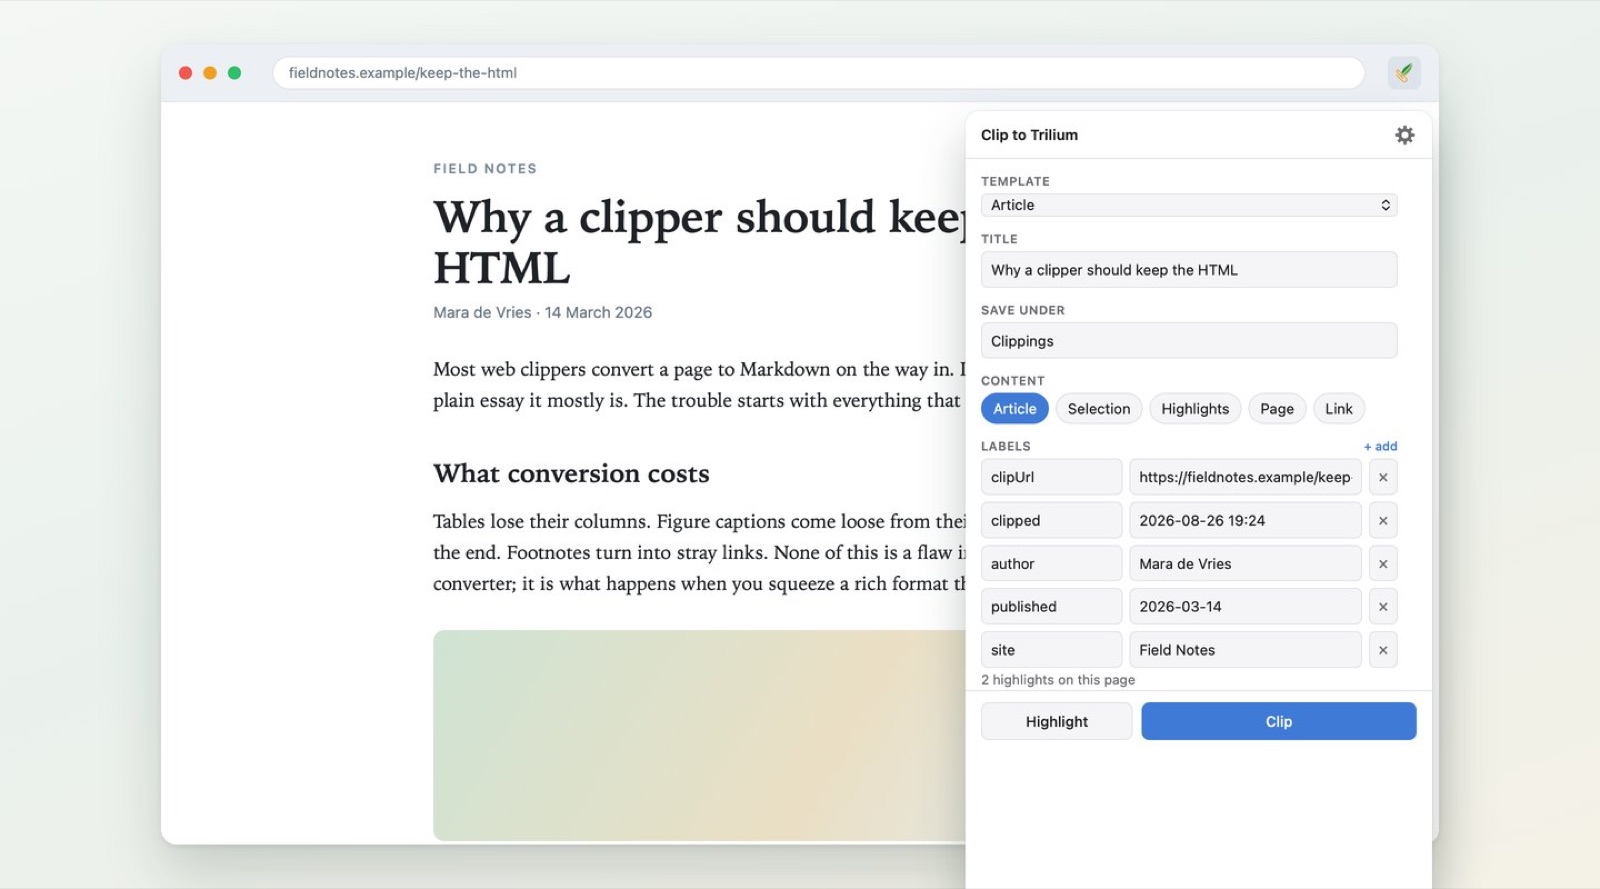1600x889 pixels.
Task: Delete the author label row
Action: point(1383,564)
